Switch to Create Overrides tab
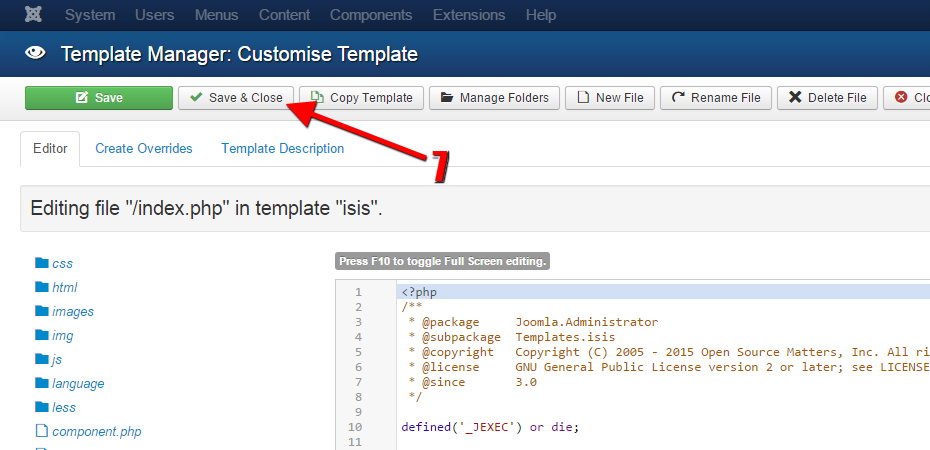Viewport: 930px width, 450px height. pos(144,149)
